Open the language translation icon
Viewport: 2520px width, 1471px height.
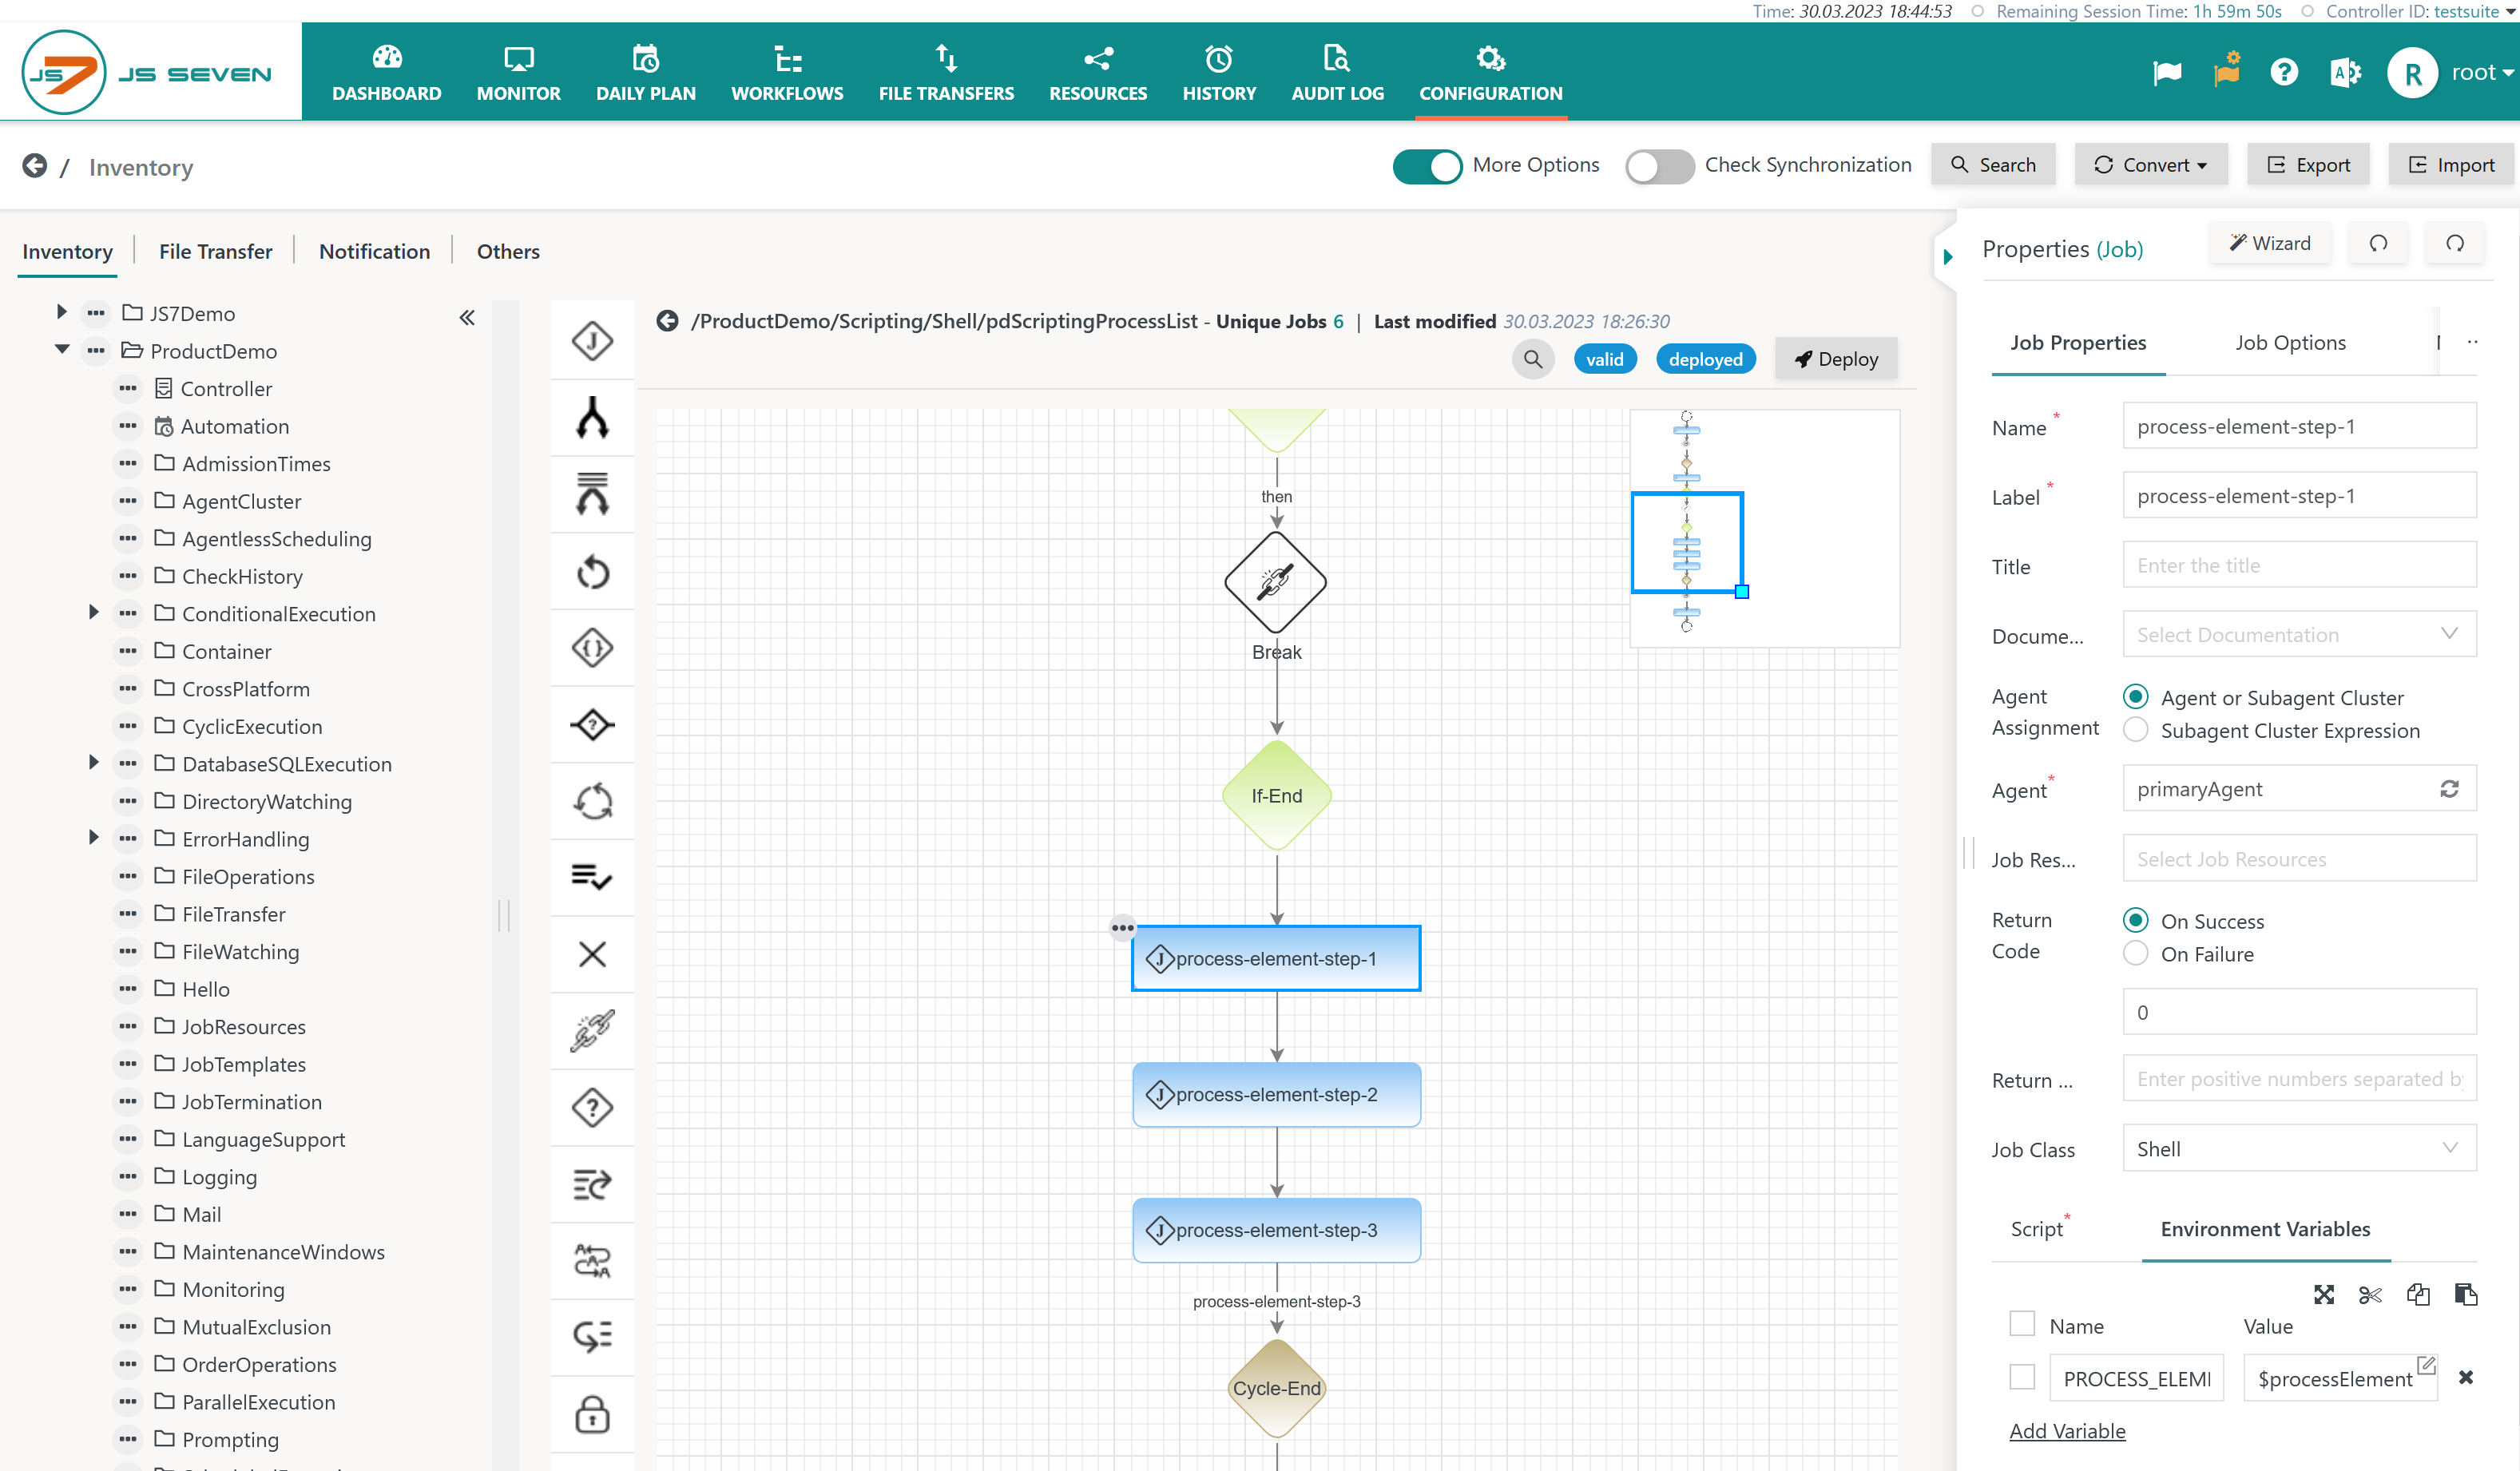tap(2344, 72)
